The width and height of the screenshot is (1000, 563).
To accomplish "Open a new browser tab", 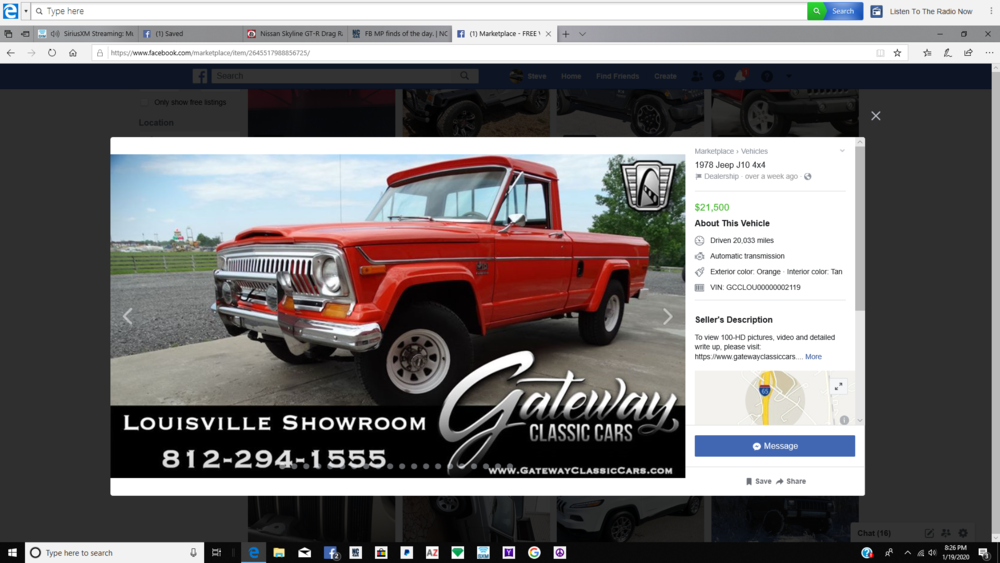I will coord(566,34).
